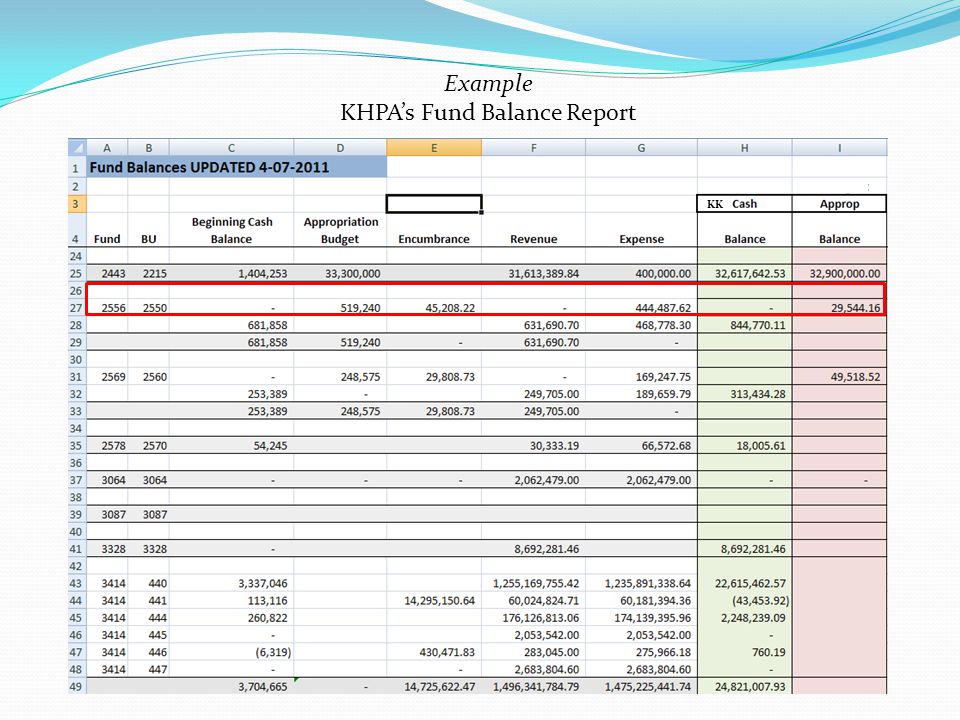Screen dimensions: 960x720
Task: Click the value 33,300,000
Action: pyautogui.click(x=353, y=274)
